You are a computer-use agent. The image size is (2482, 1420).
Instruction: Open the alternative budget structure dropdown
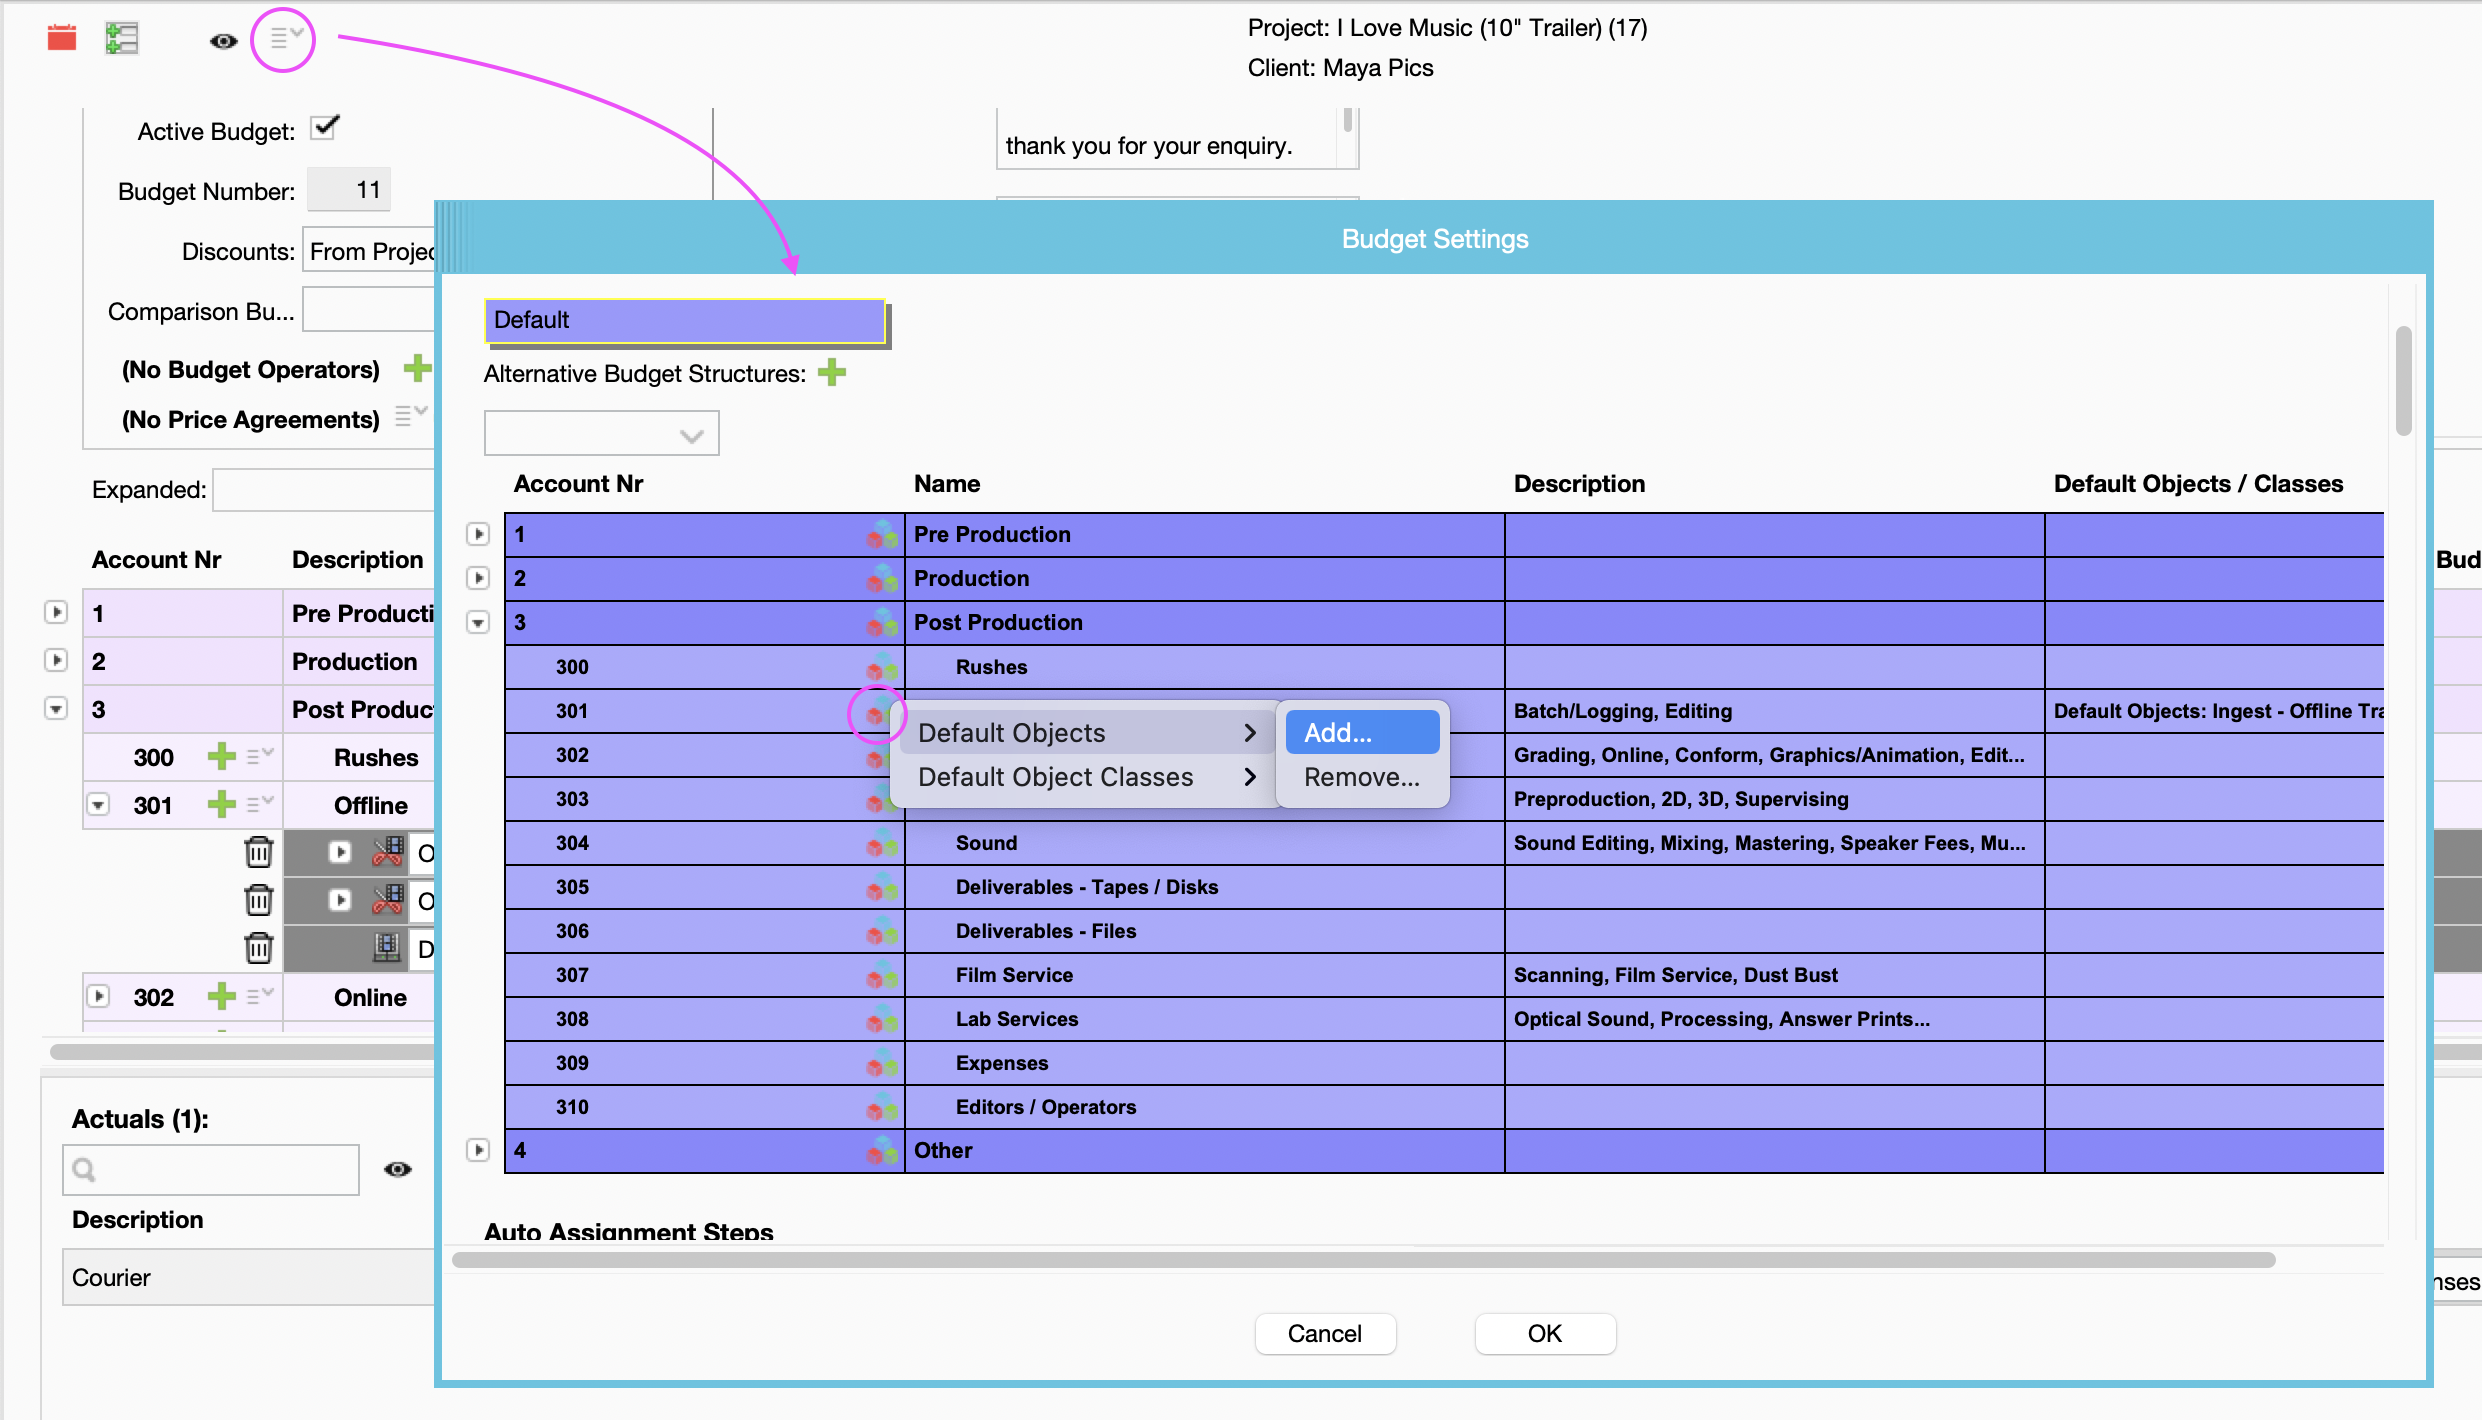pyautogui.click(x=601, y=433)
